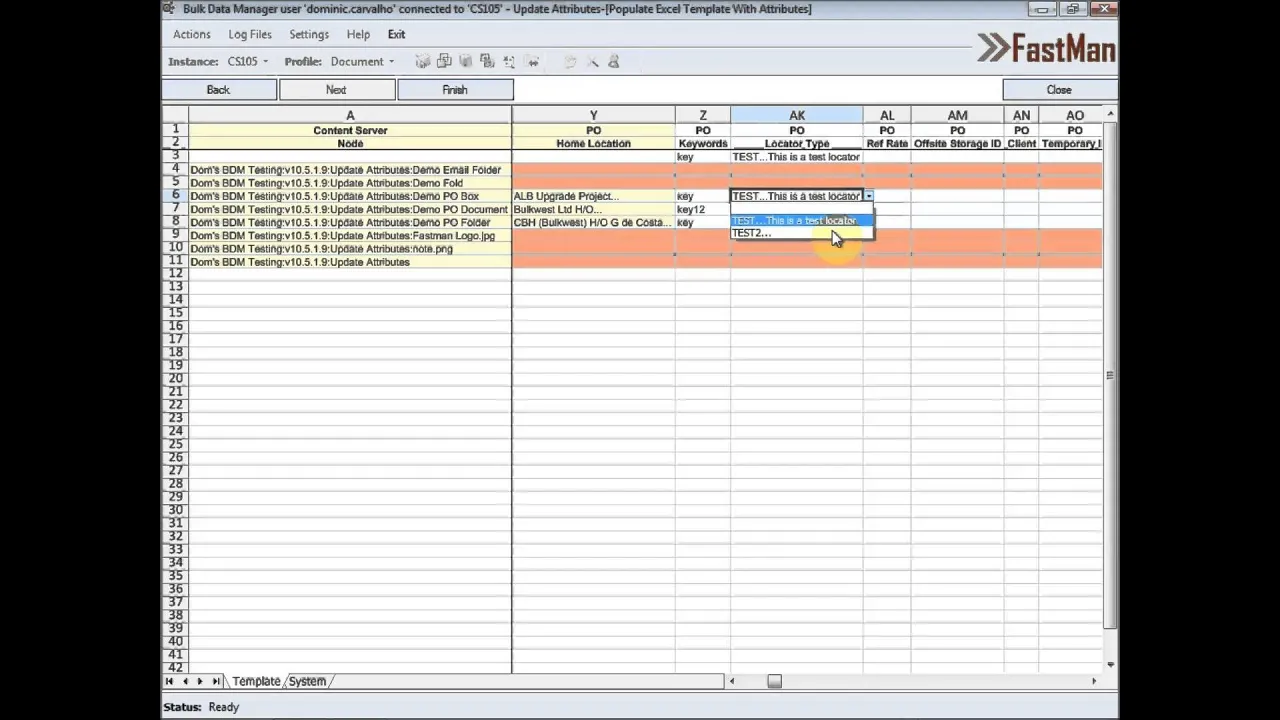Click the 'Demo PO Box' node cell
This screenshot has height=720, width=1280.
[350, 196]
